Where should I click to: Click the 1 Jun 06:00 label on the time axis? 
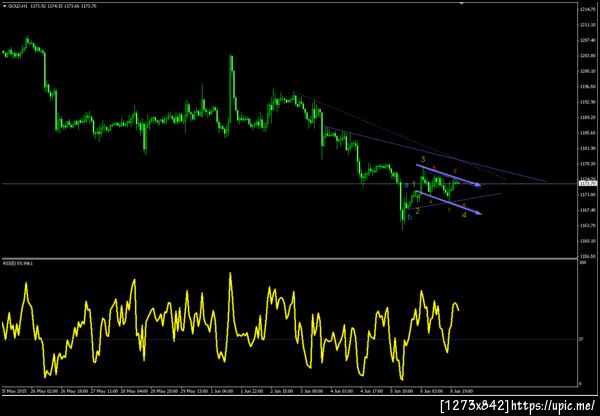click(x=222, y=391)
